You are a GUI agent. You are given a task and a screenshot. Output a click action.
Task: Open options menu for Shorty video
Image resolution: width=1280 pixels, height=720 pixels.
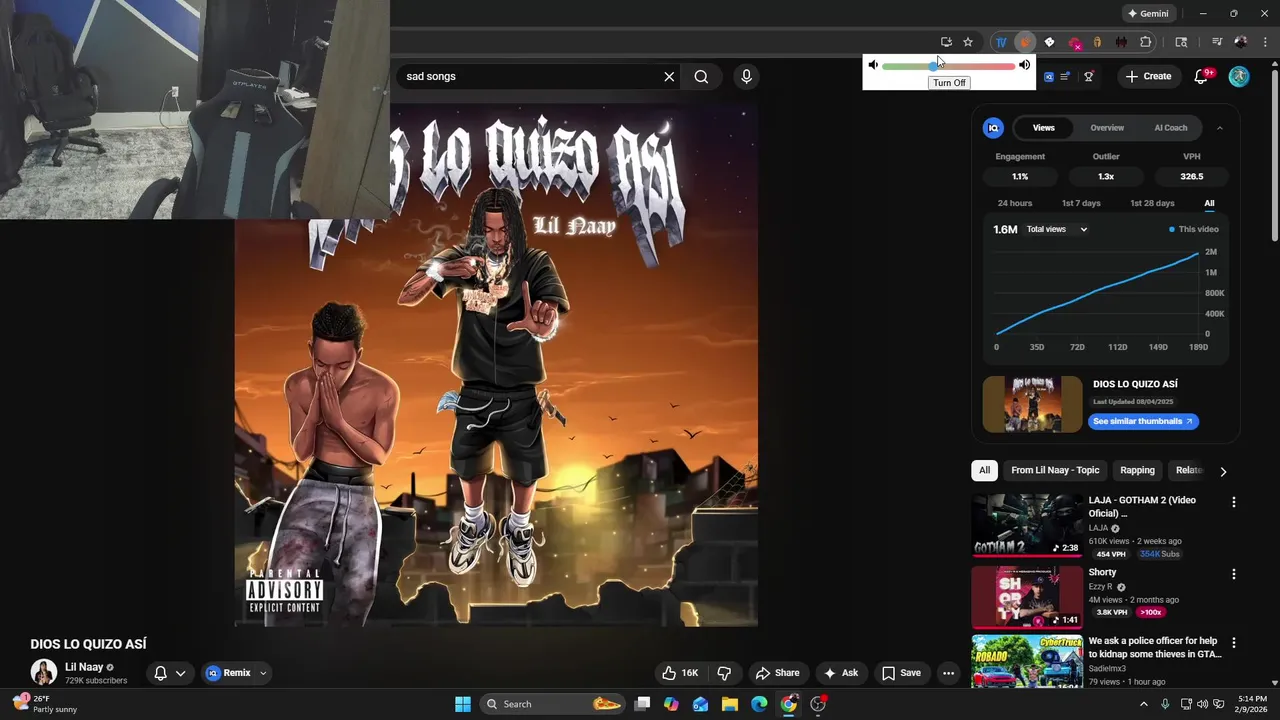(x=1233, y=574)
